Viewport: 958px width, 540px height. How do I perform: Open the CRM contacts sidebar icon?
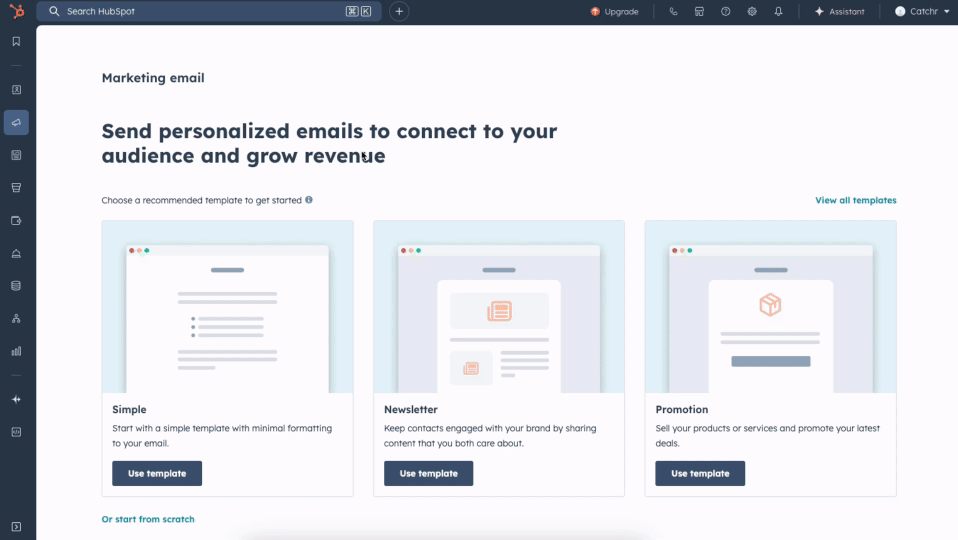point(16,90)
